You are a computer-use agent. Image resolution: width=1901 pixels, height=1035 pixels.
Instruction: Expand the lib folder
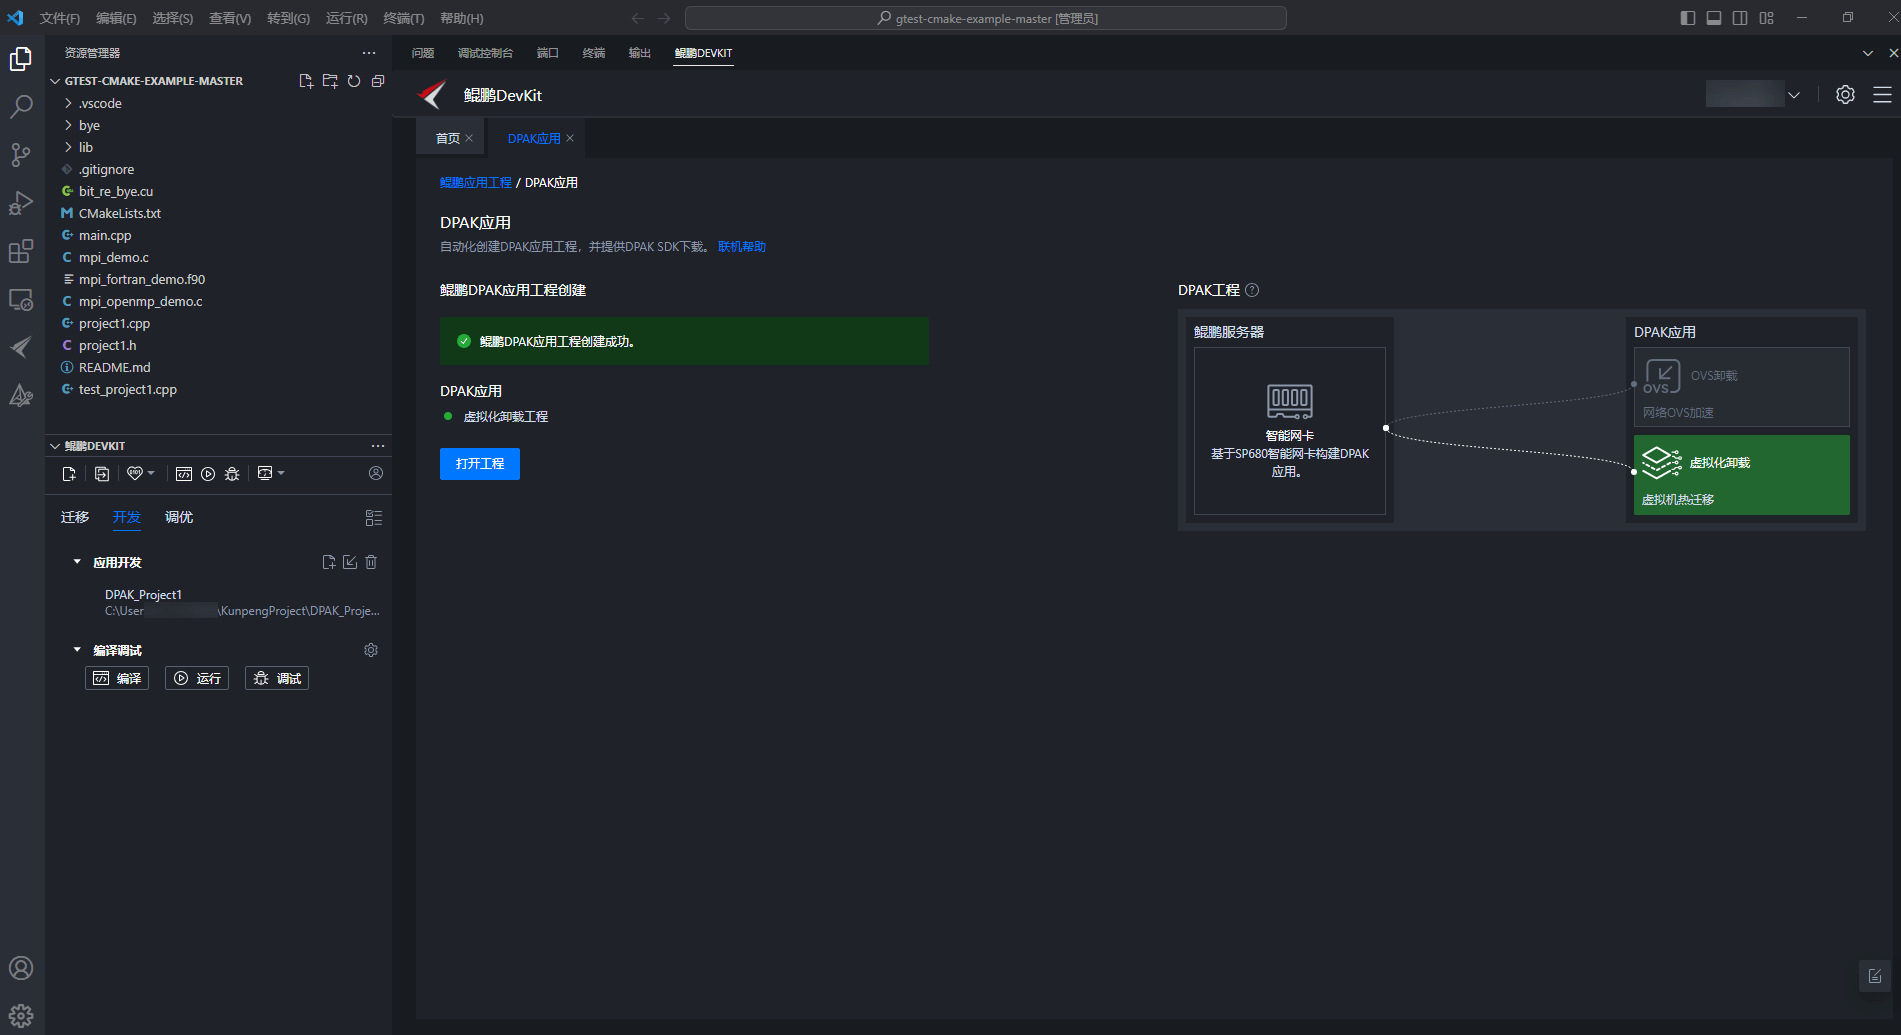[x=218, y=147]
